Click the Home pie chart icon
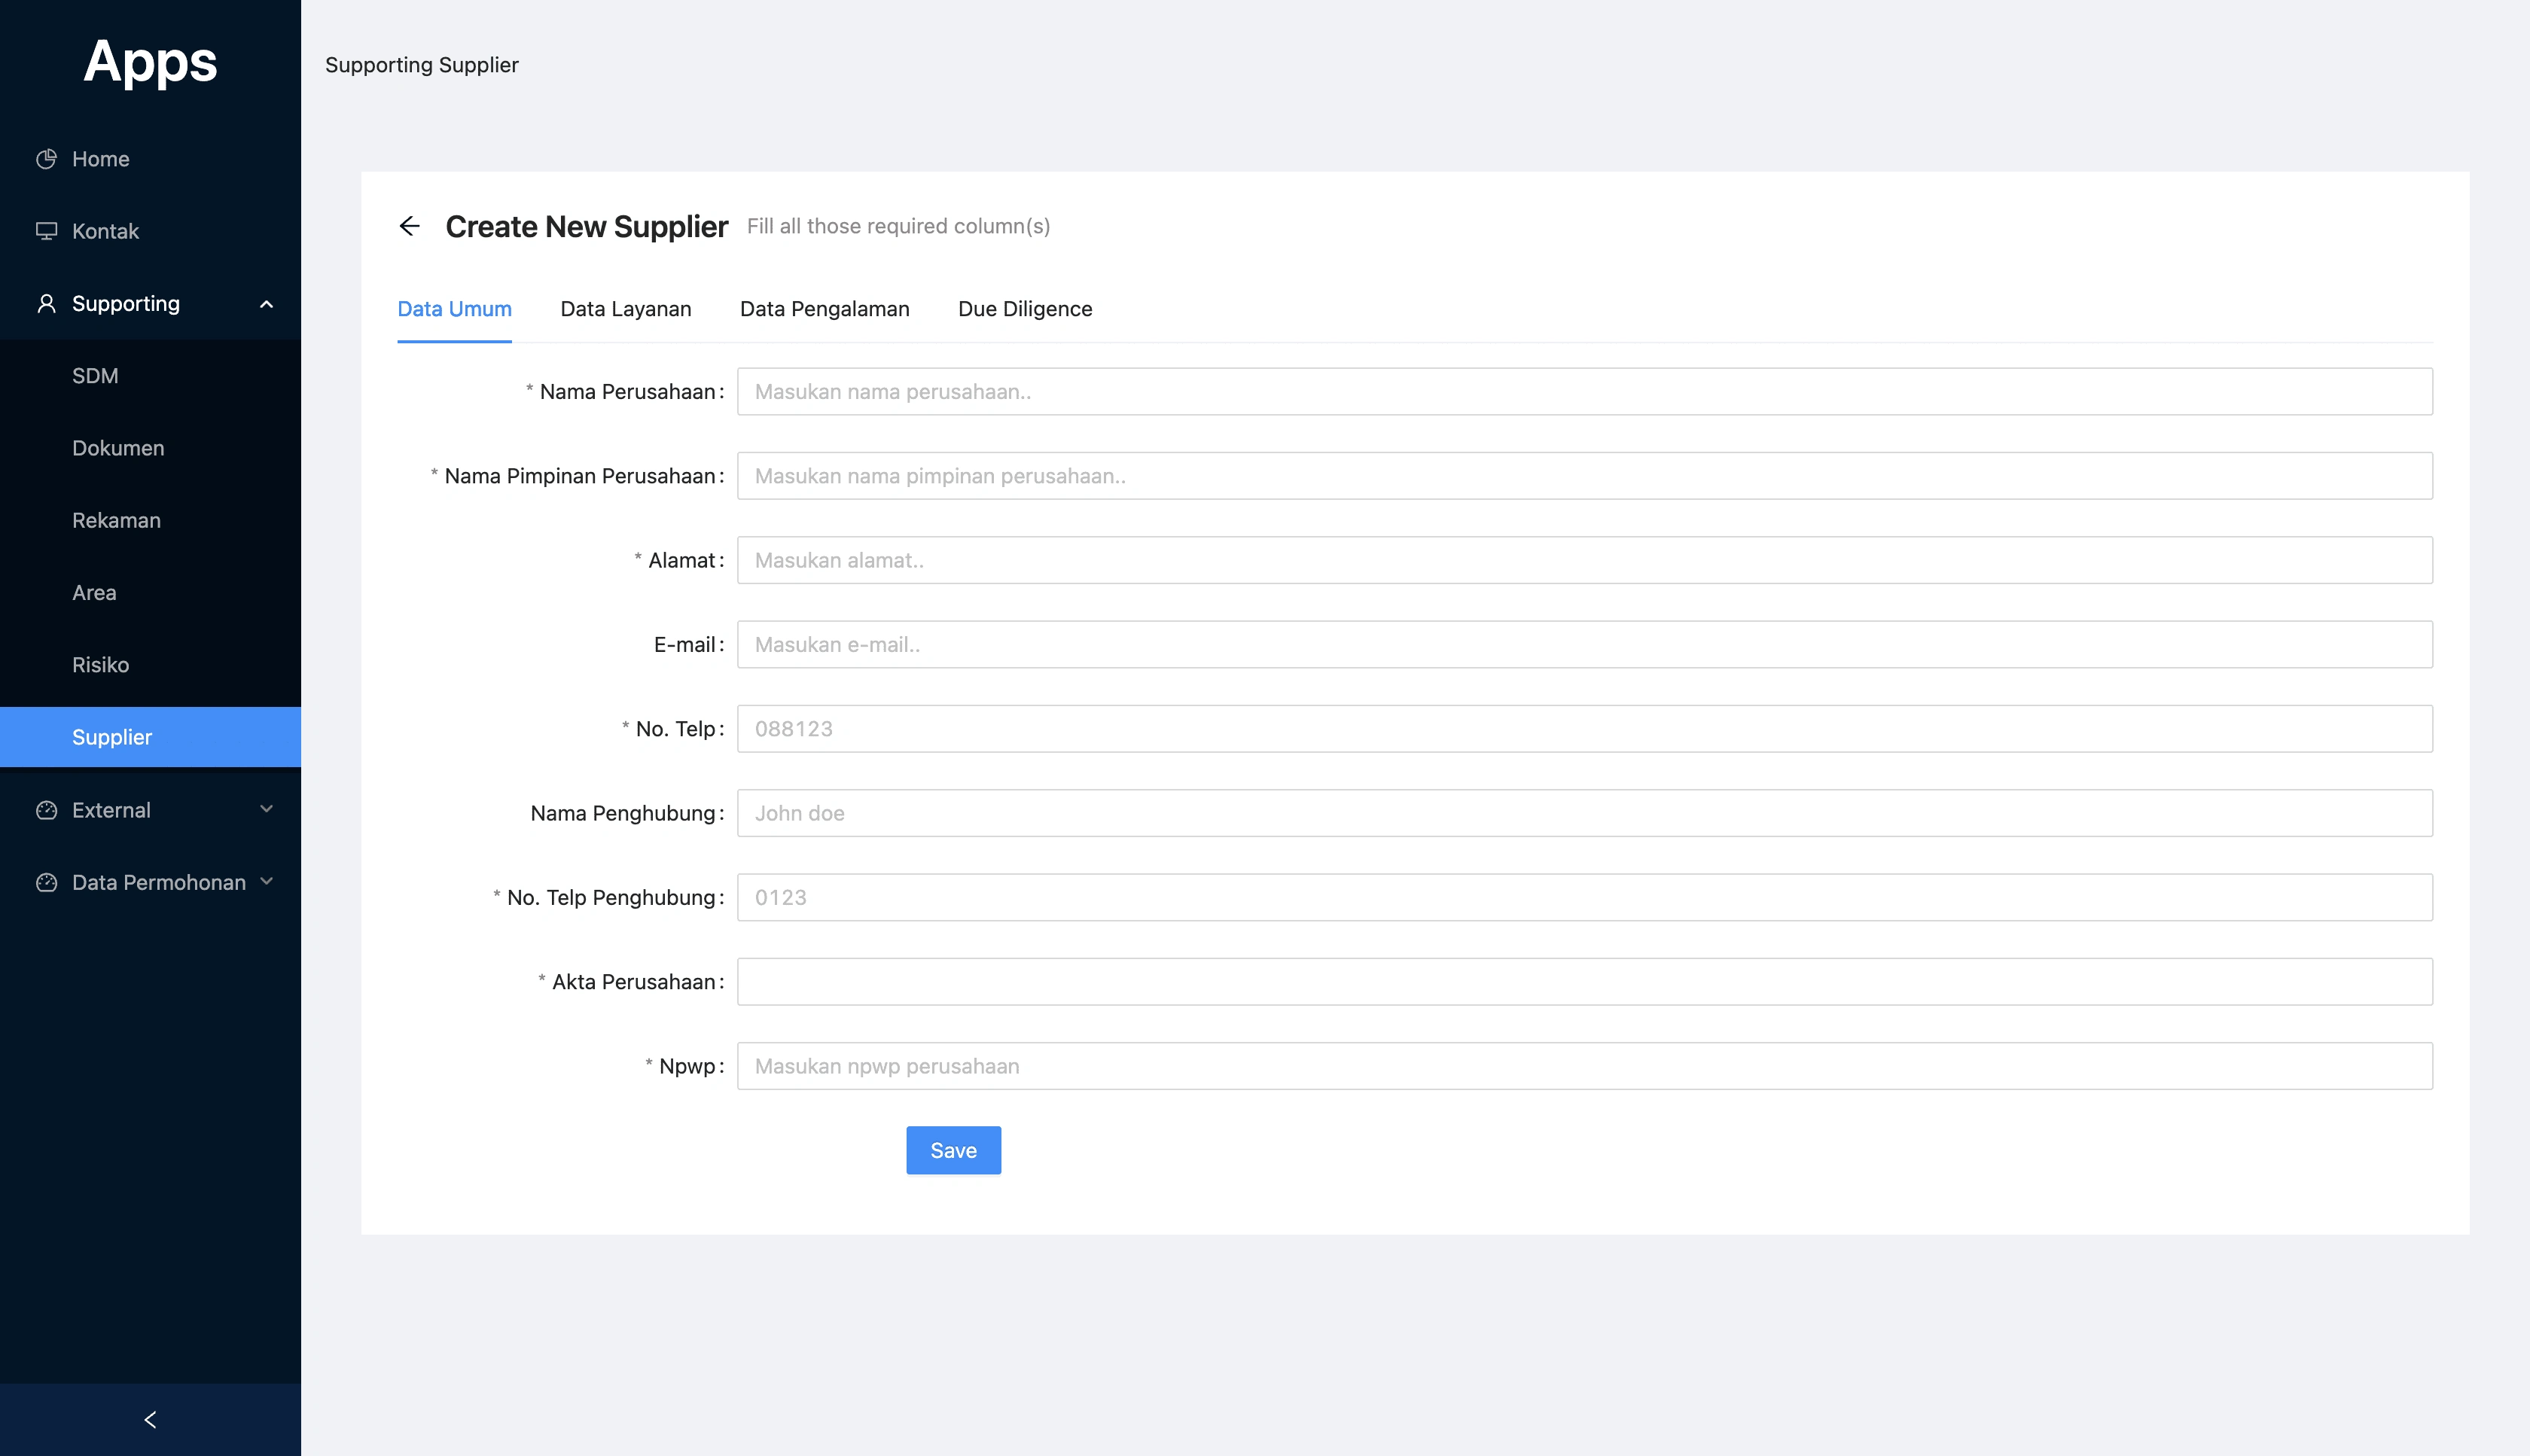Image resolution: width=2530 pixels, height=1456 pixels. point(46,158)
